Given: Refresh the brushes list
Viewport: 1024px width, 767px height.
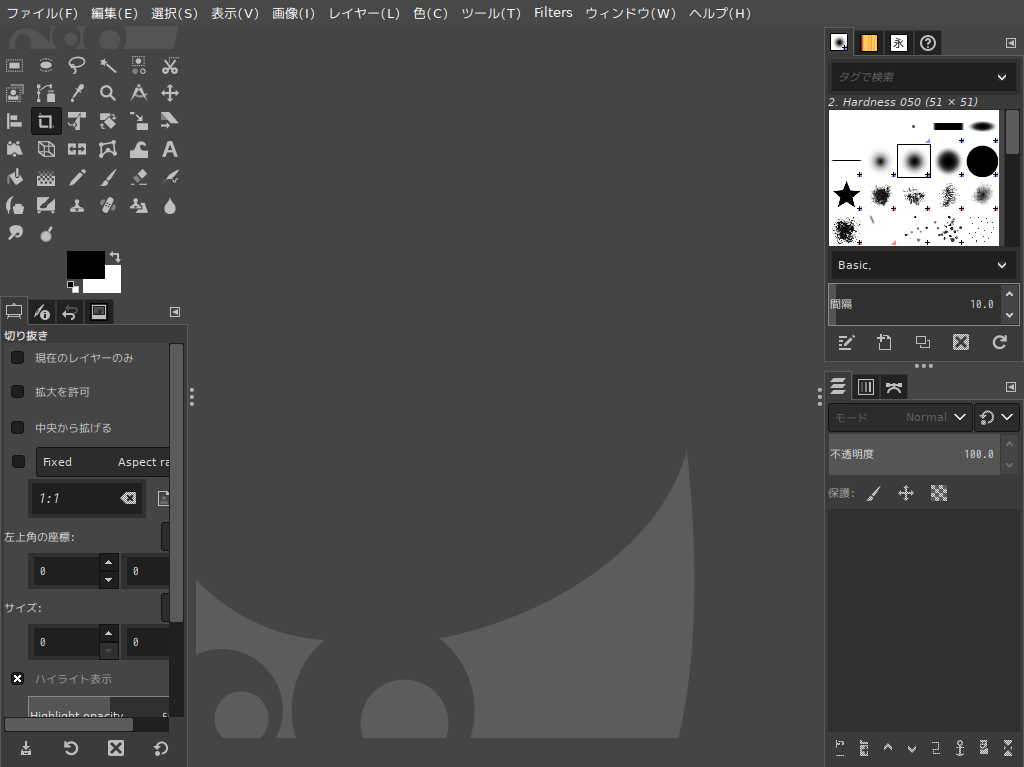Looking at the screenshot, I should pyautogui.click(x=1000, y=342).
